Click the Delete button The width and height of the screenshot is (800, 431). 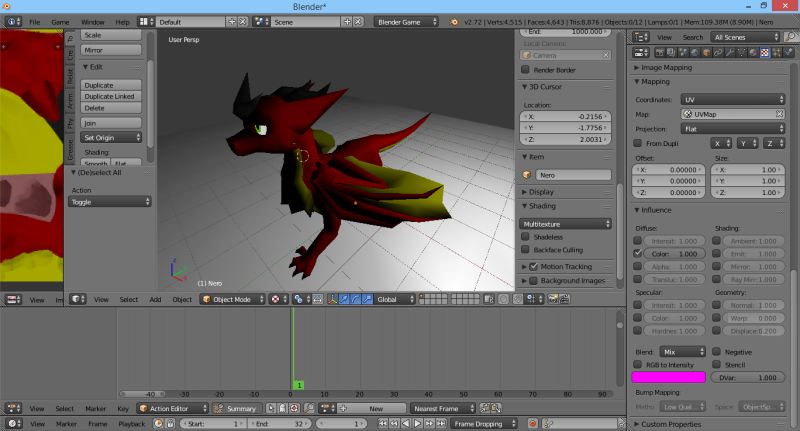pos(111,108)
